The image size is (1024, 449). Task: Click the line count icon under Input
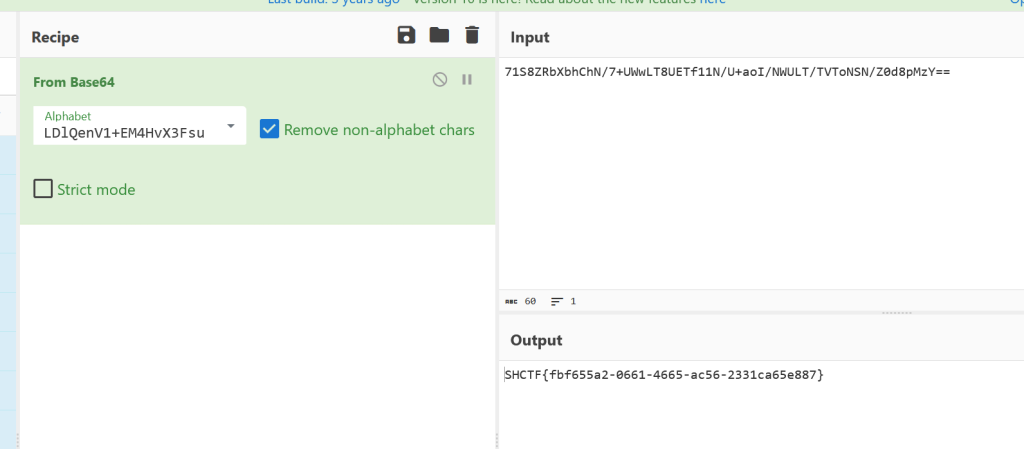[x=557, y=300]
